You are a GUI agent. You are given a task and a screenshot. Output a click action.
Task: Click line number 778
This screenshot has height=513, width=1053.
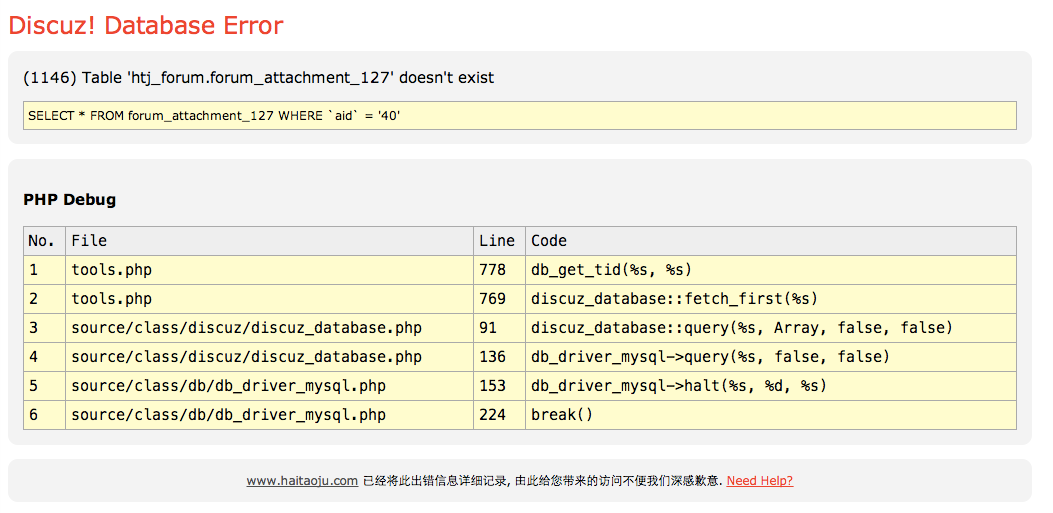500,270
